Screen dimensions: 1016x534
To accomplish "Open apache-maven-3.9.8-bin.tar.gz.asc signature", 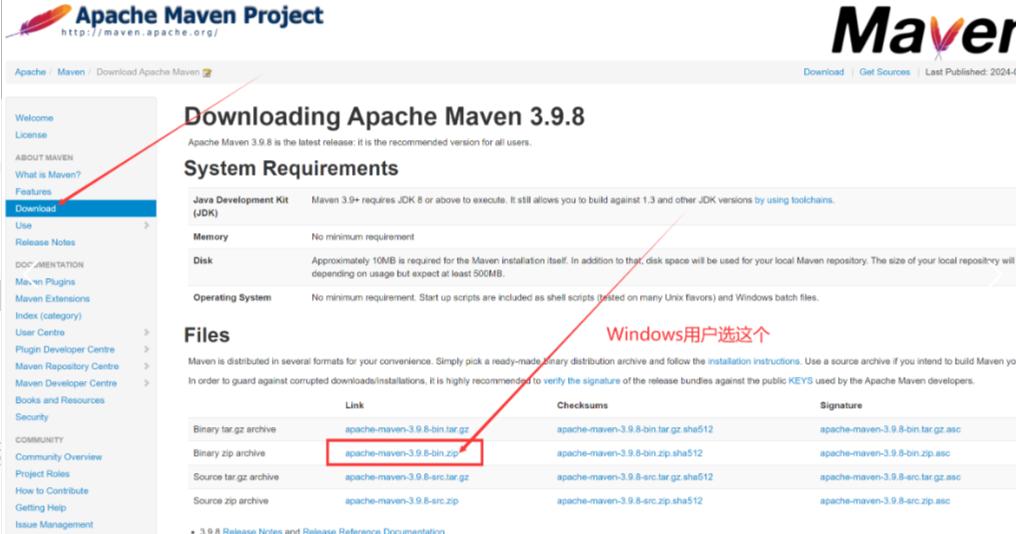I will pyautogui.click(x=890, y=429).
